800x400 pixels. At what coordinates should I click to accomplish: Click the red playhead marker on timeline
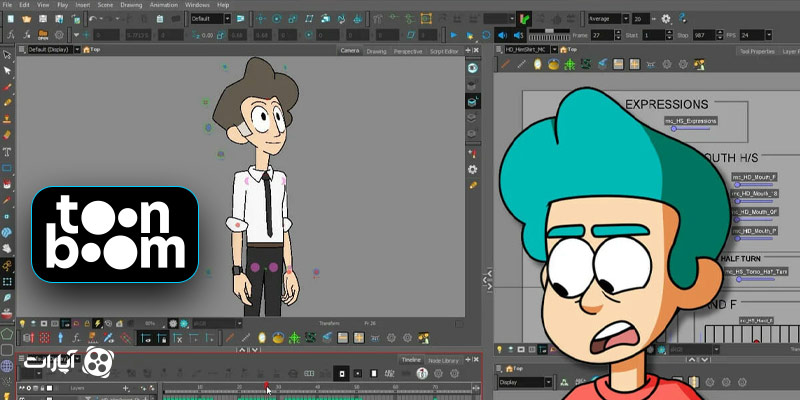click(x=266, y=385)
